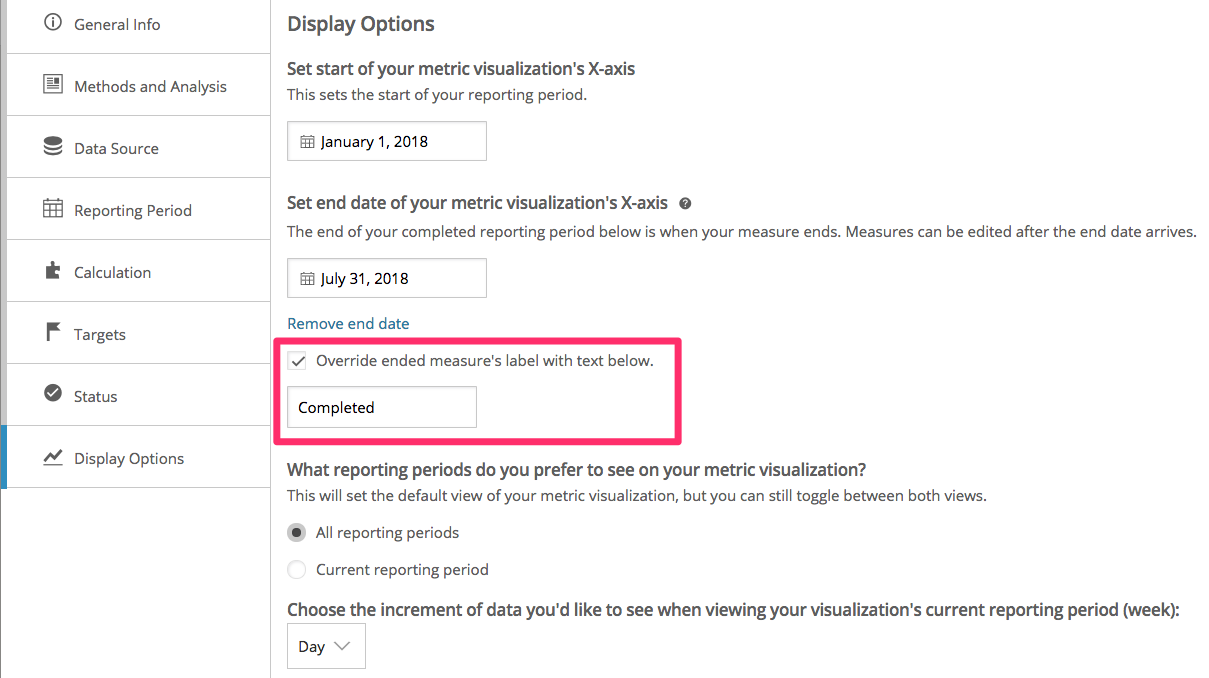Click the Completed label text field
Image resolution: width=1209 pixels, height=678 pixels.
382,408
